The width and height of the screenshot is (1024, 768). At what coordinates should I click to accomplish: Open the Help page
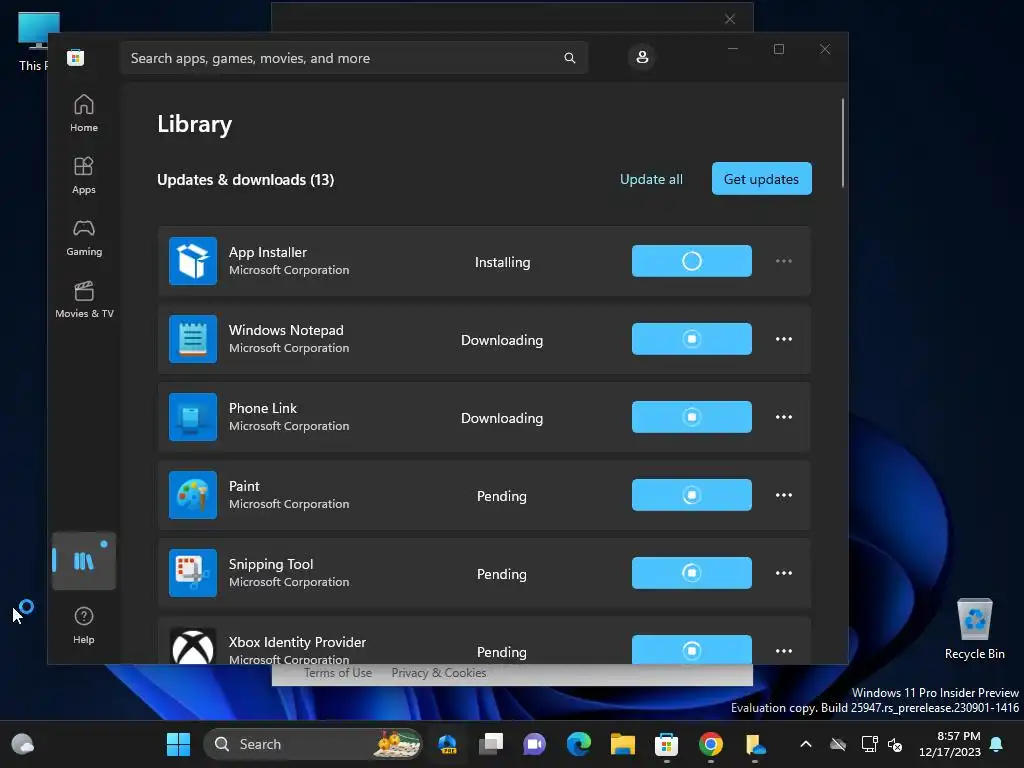(x=84, y=625)
